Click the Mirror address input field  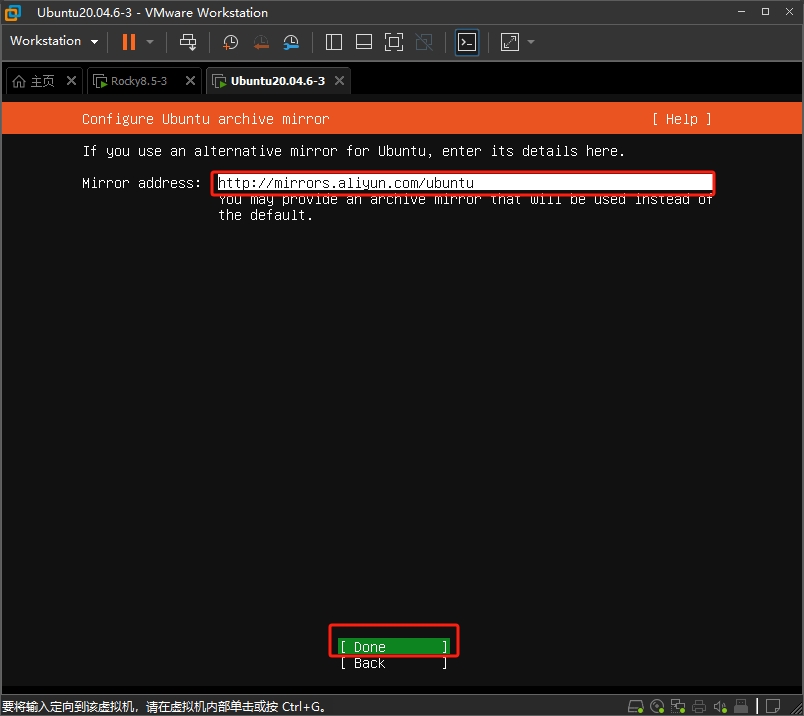coord(465,183)
